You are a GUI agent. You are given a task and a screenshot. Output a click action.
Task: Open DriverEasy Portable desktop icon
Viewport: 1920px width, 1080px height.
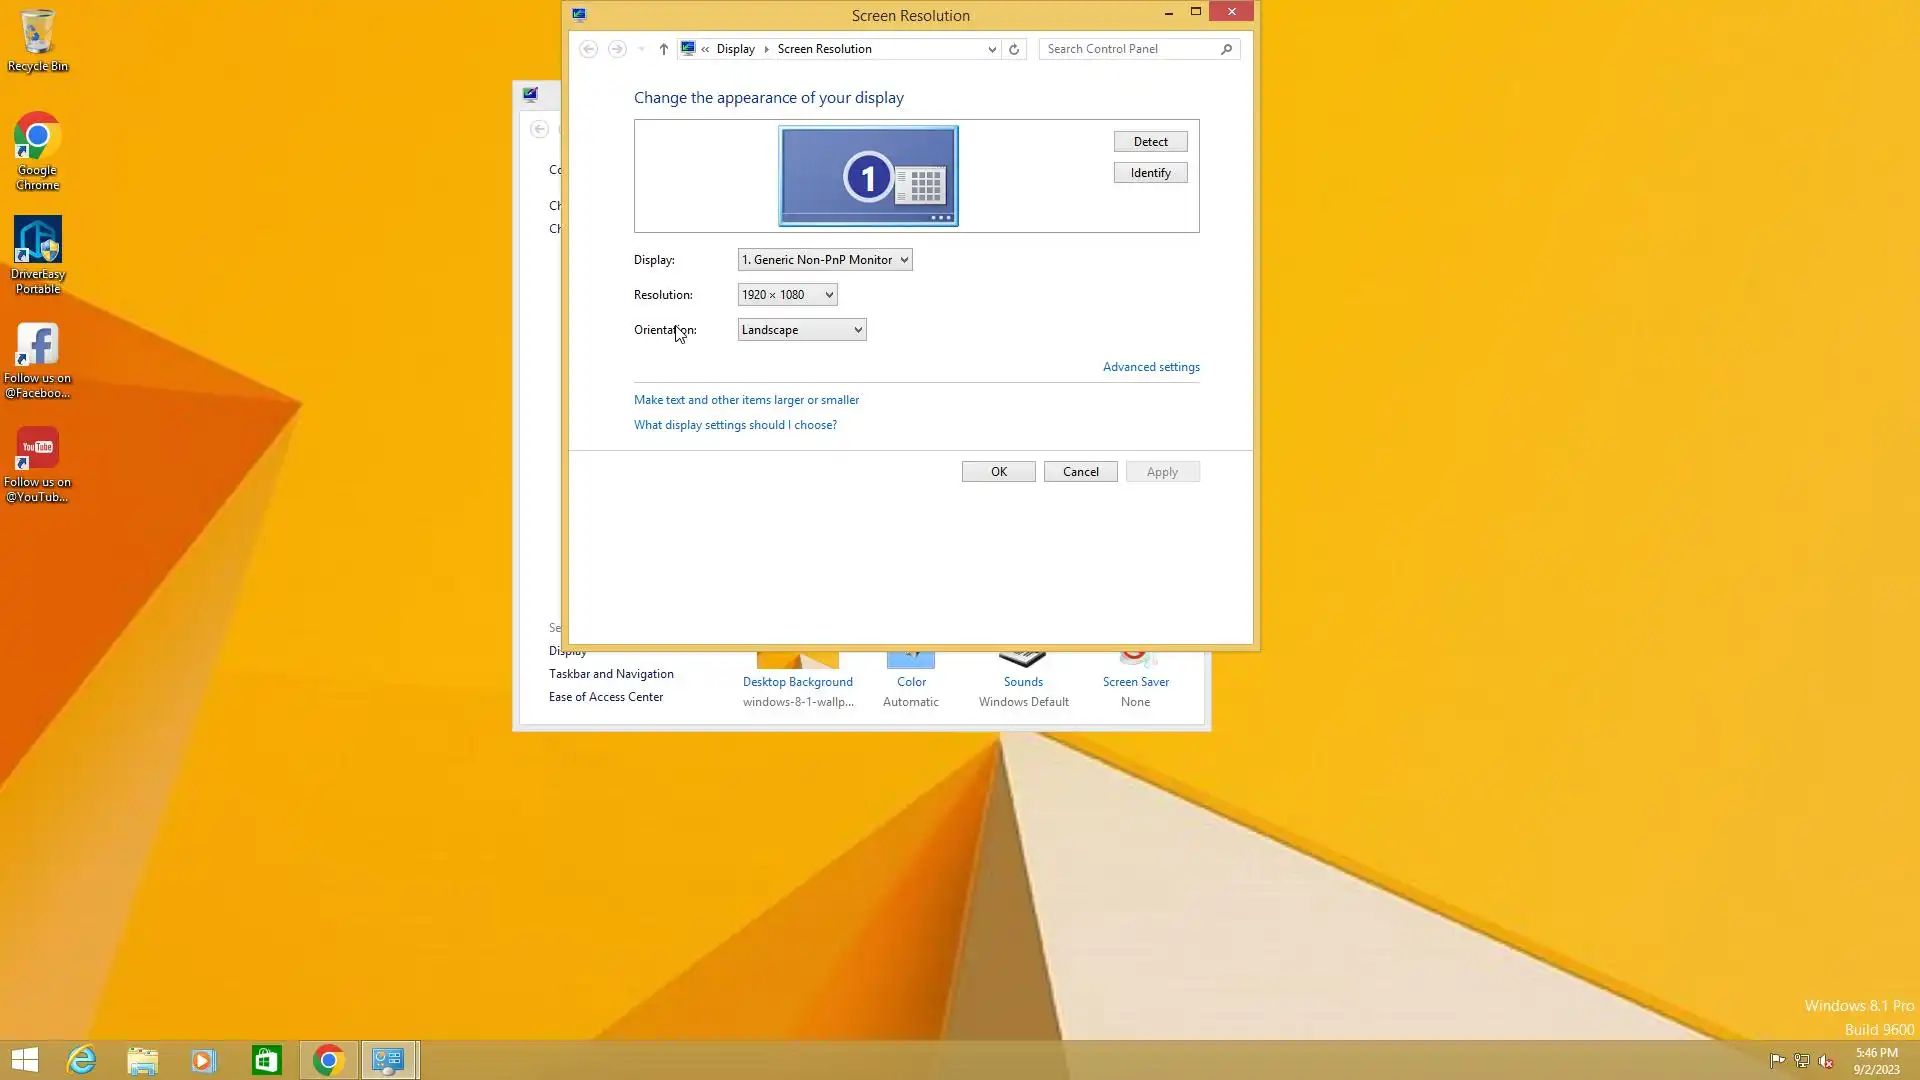tap(37, 255)
